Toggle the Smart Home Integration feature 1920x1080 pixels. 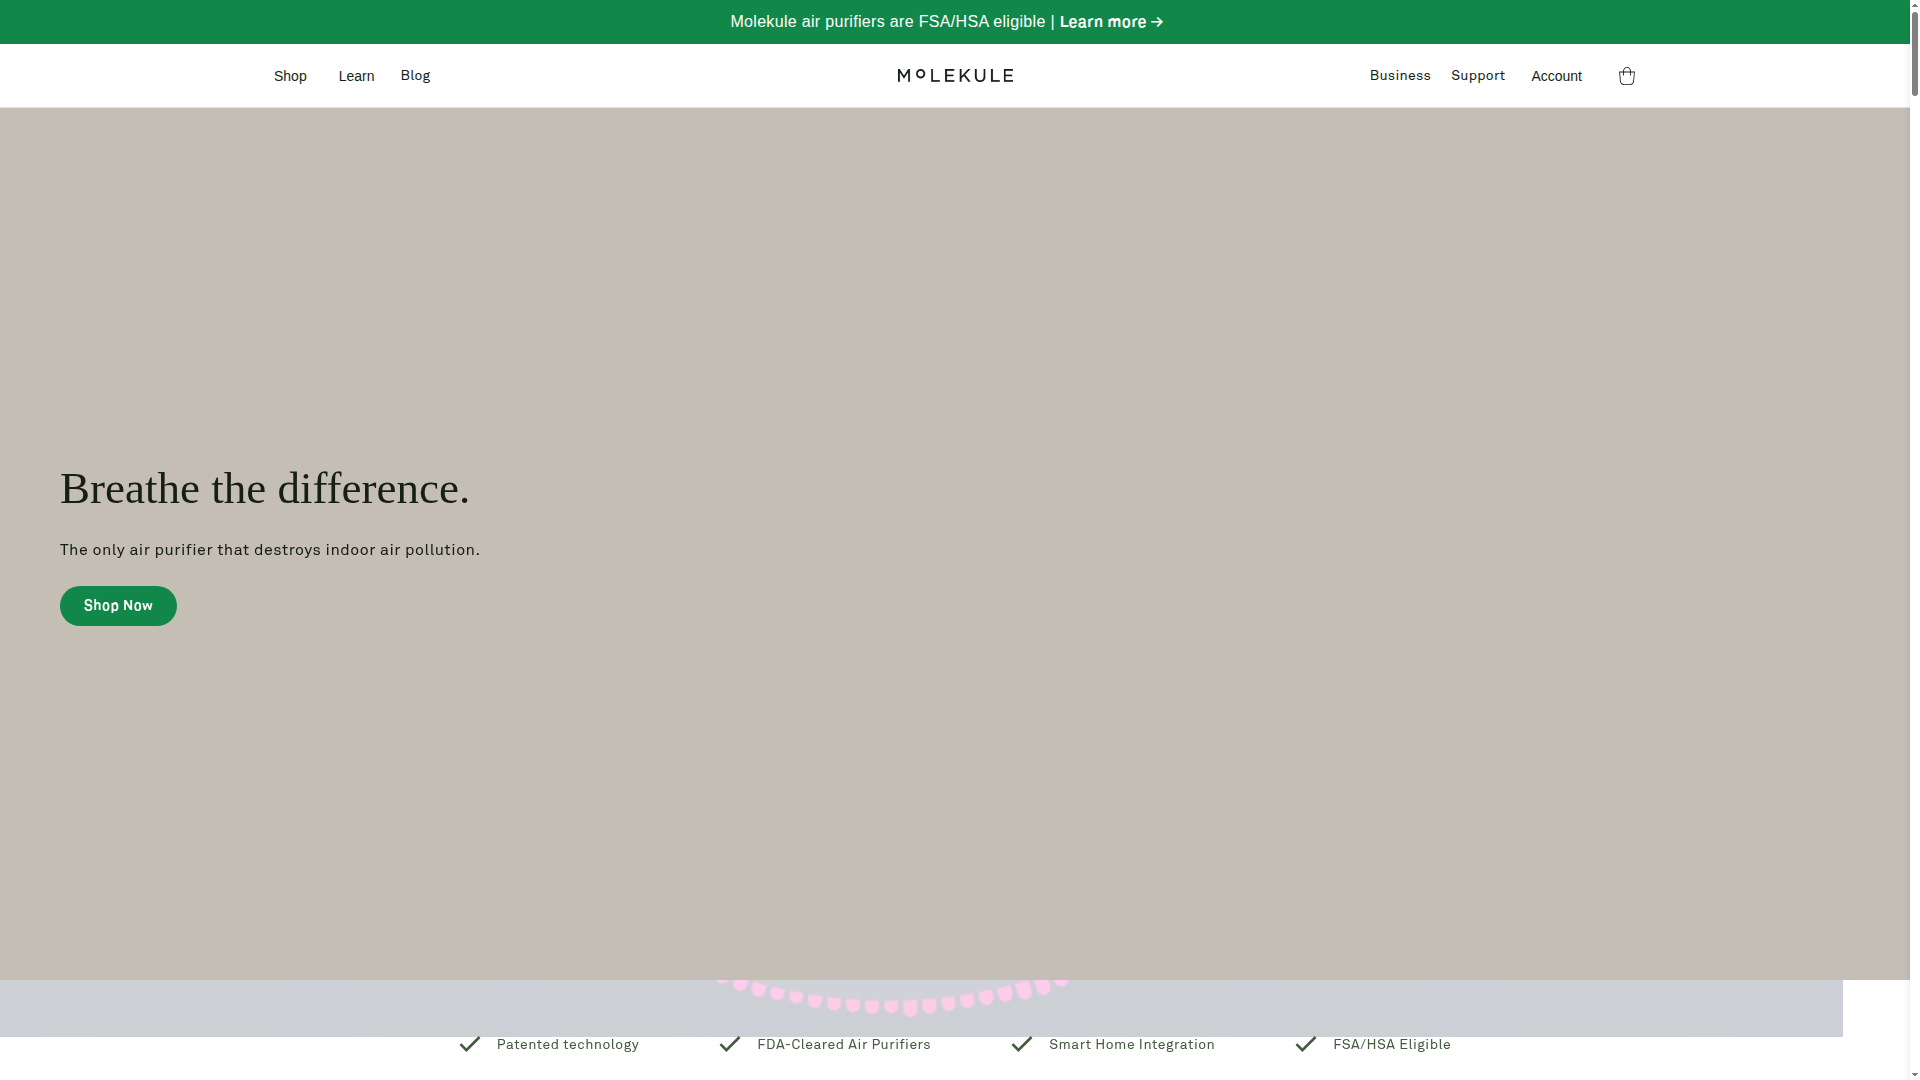pyautogui.click(x=1131, y=1044)
